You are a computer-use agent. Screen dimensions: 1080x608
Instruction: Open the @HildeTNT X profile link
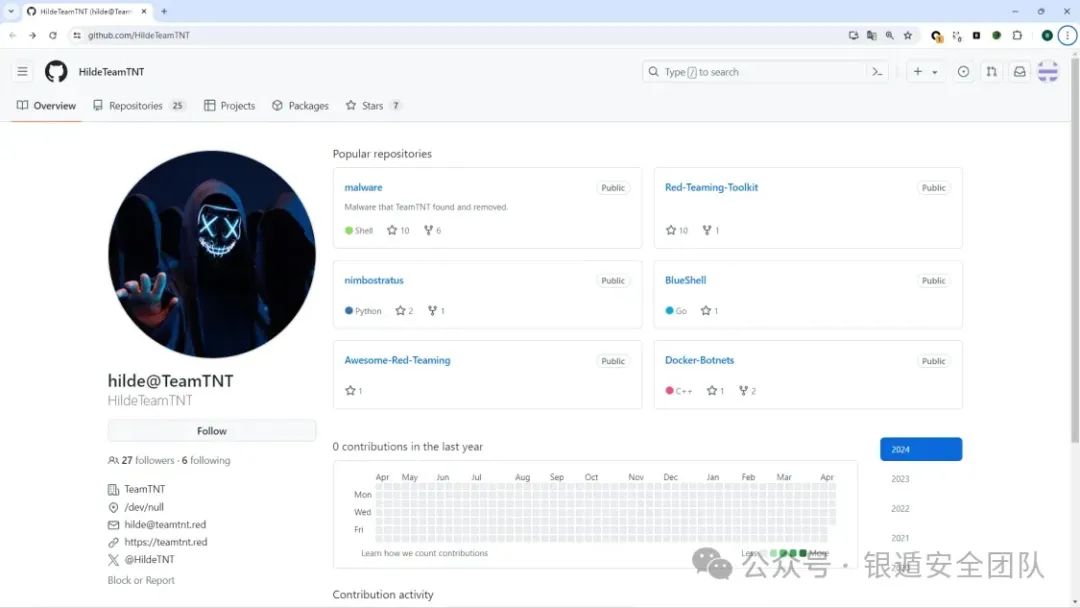coord(149,560)
